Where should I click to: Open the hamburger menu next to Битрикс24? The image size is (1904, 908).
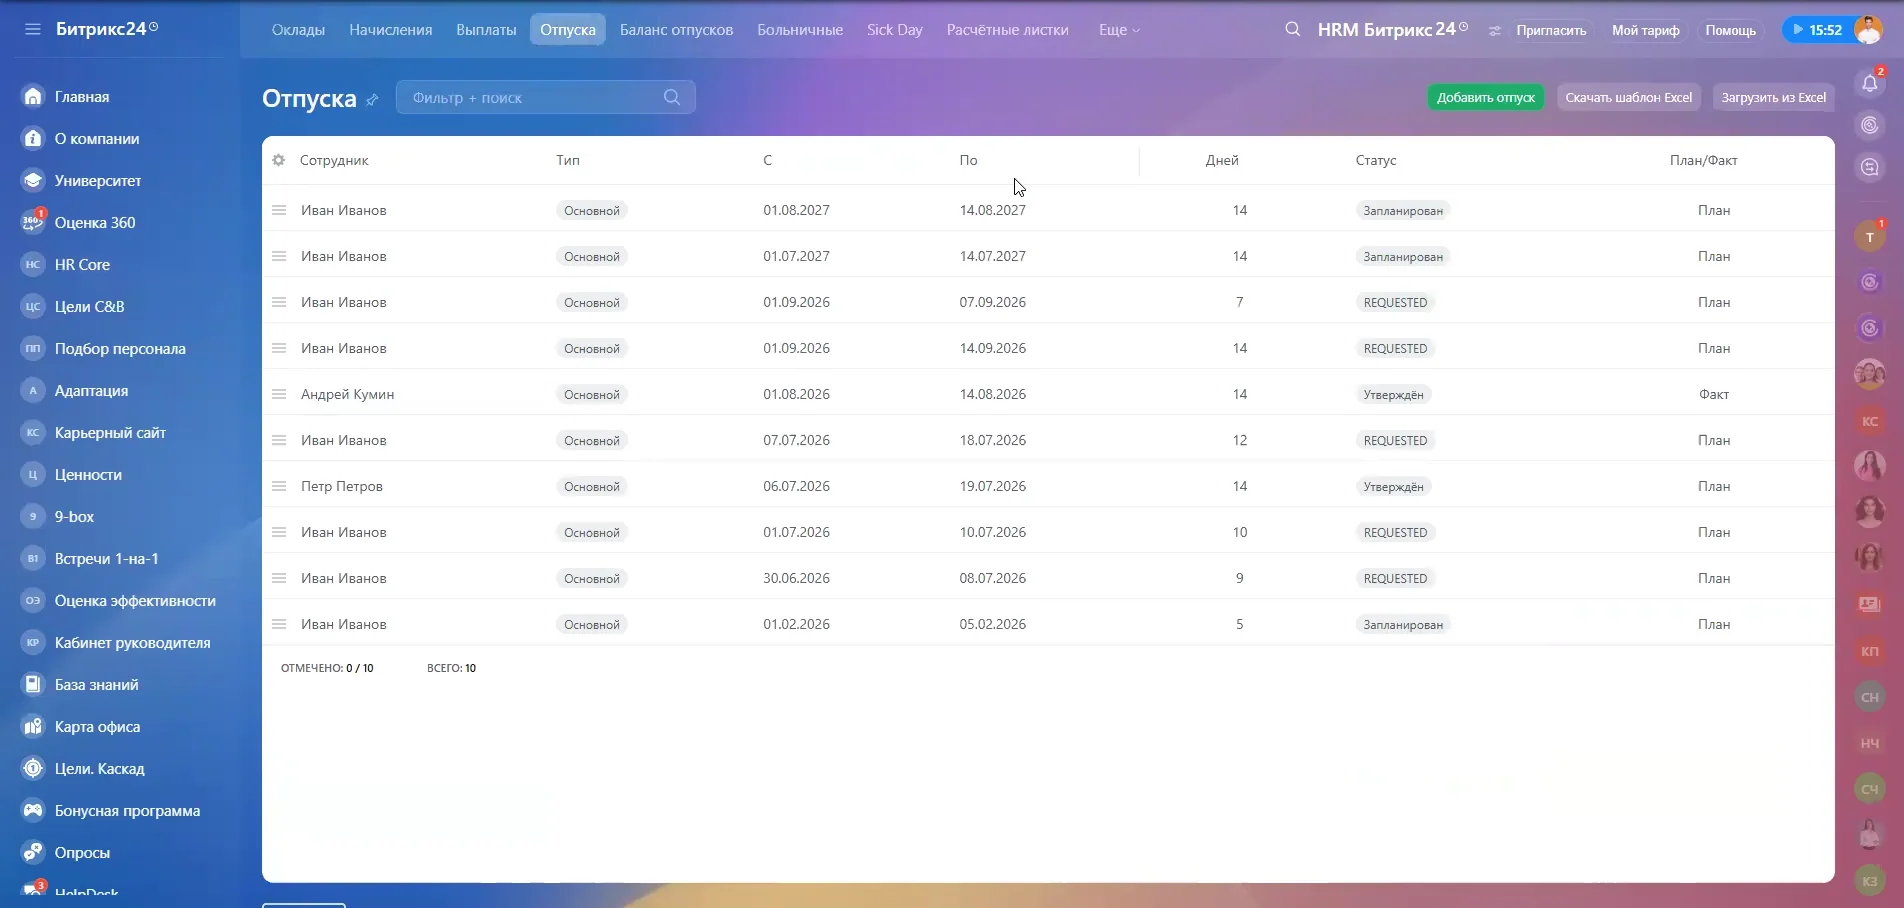point(33,29)
